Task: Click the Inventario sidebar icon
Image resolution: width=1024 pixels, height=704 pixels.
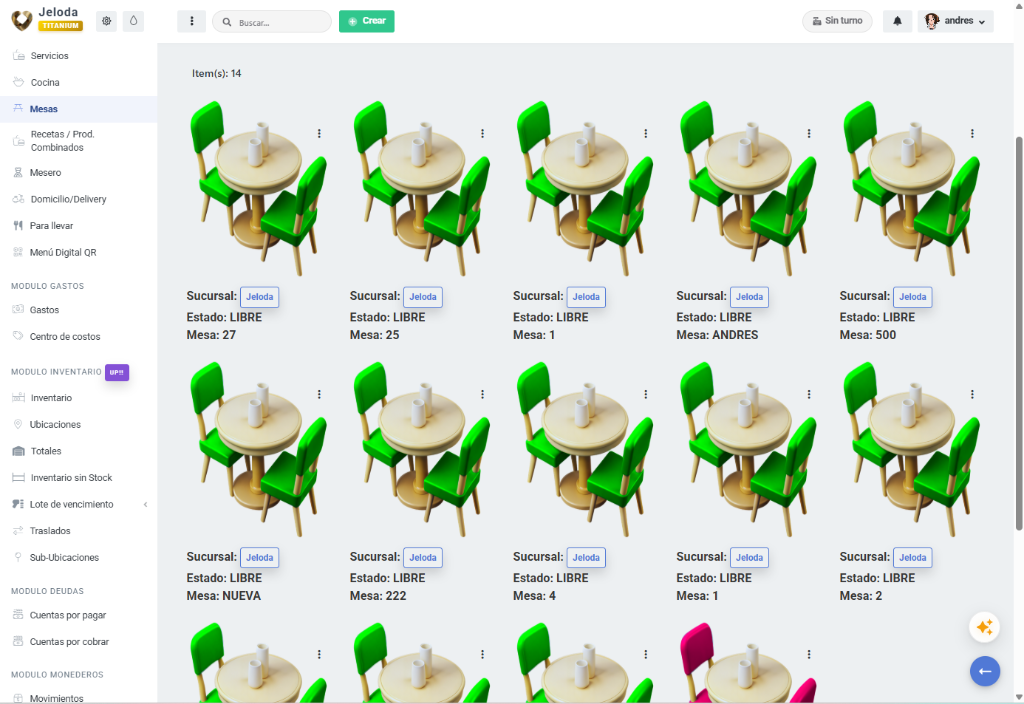Action: 18,398
